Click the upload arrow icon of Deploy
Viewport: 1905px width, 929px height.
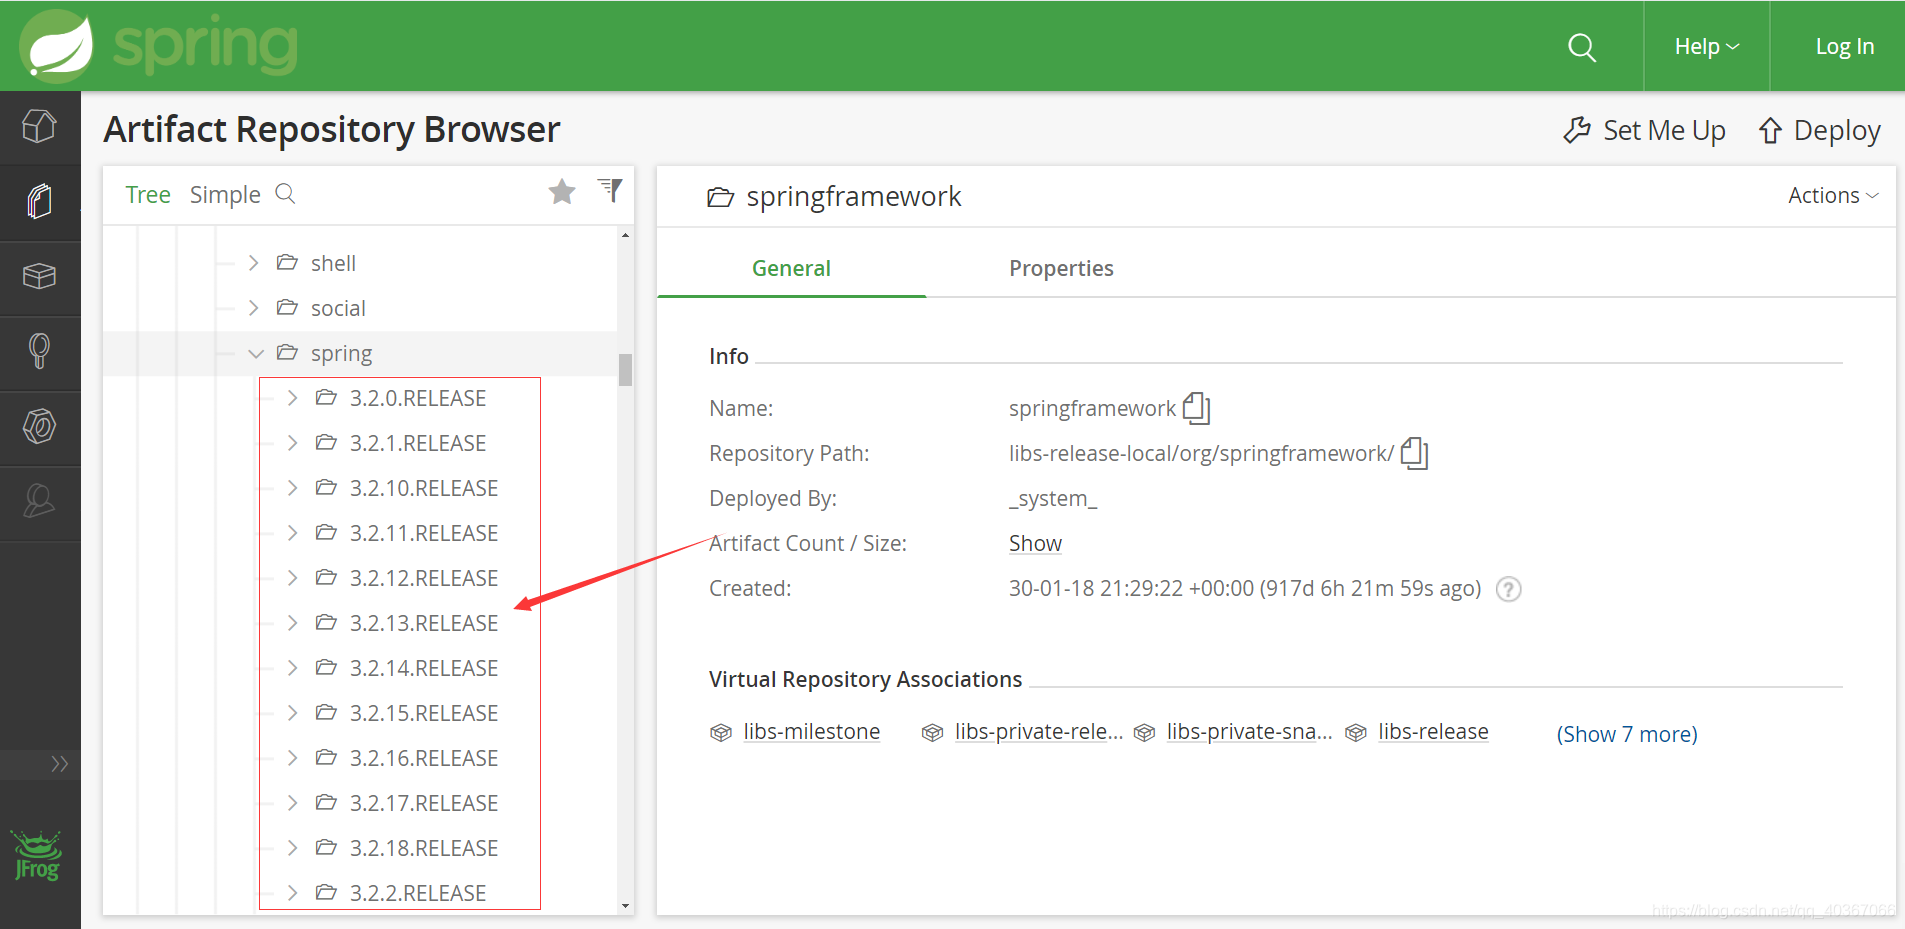(x=1770, y=130)
